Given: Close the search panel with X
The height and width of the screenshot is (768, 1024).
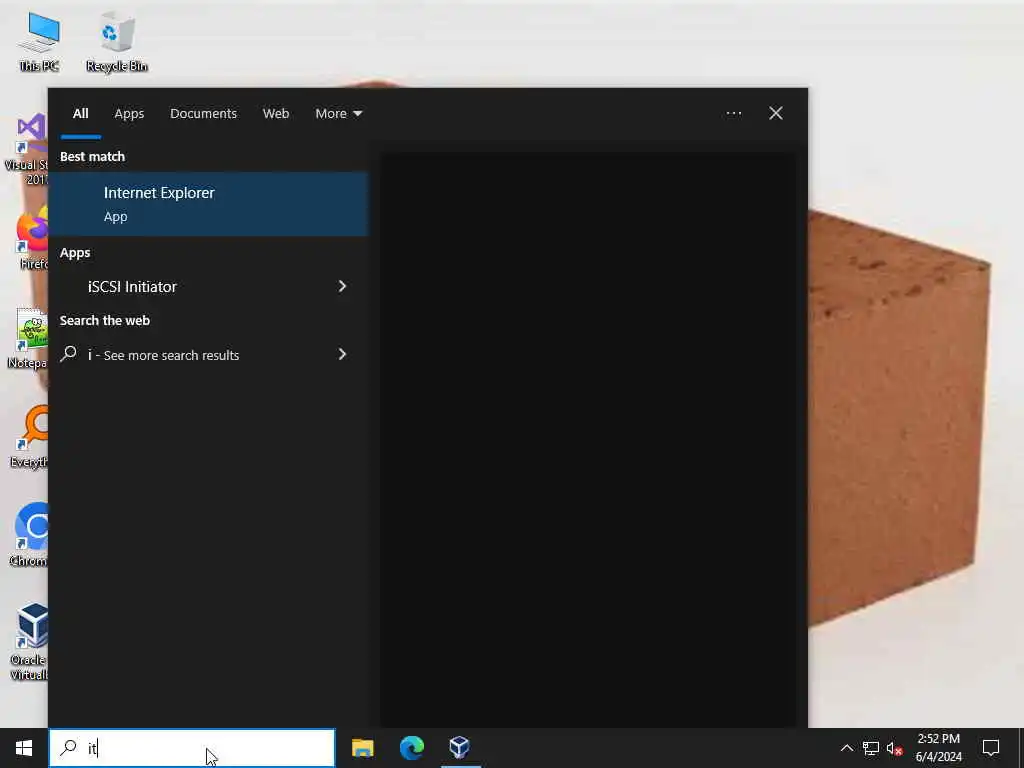Looking at the screenshot, I should pos(776,114).
